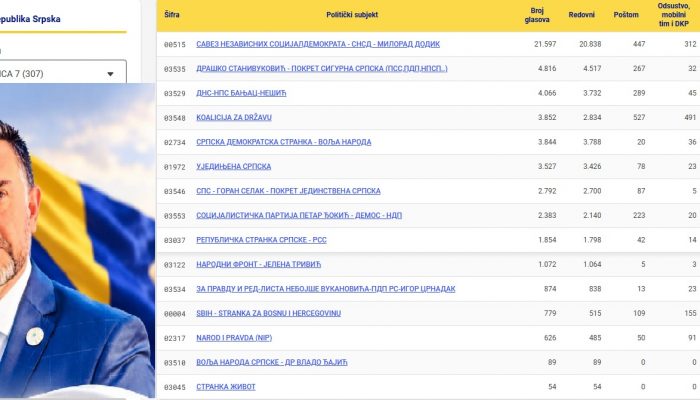Screen dimensions: 700x400
Task: Select absentee votes value 155
Action: point(690,313)
